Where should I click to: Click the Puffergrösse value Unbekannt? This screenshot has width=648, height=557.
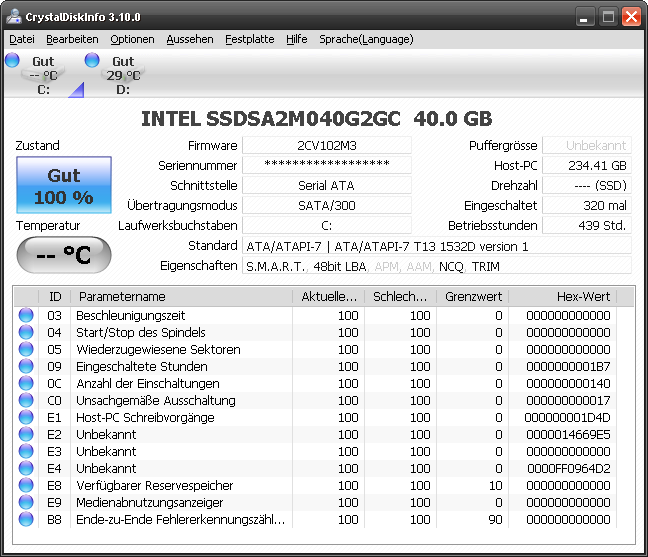(587, 145)
